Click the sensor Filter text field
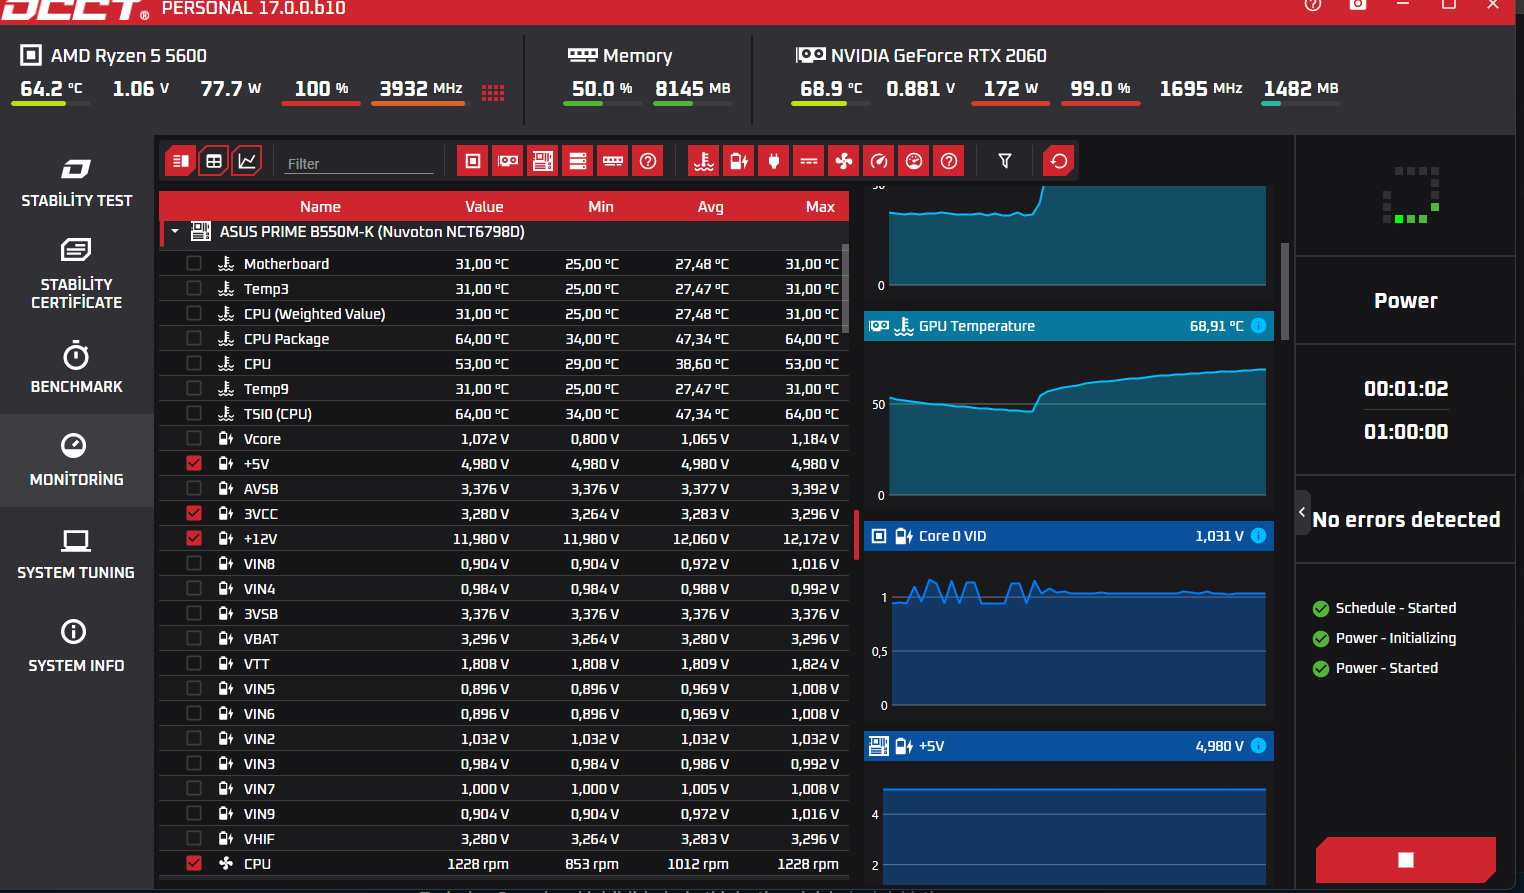Viewport: 1524px width, 893px height. pyautogui.click(x=359, y=163)
